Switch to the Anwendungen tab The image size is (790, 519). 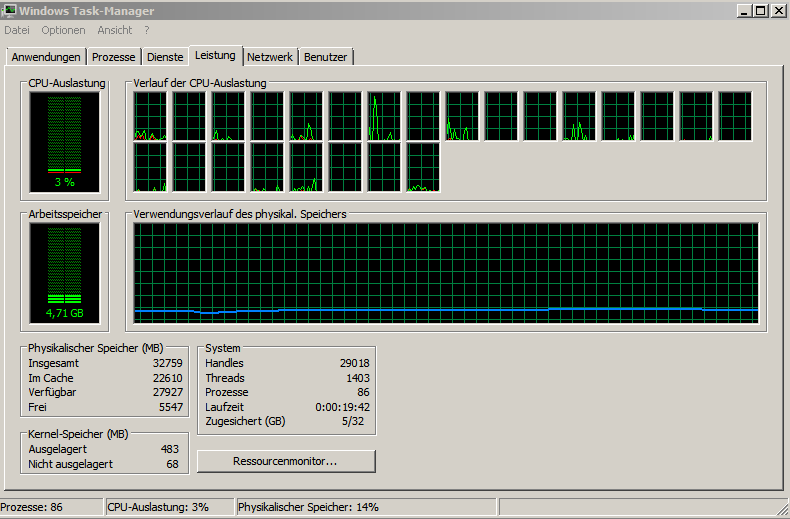(x=46, y=57)
